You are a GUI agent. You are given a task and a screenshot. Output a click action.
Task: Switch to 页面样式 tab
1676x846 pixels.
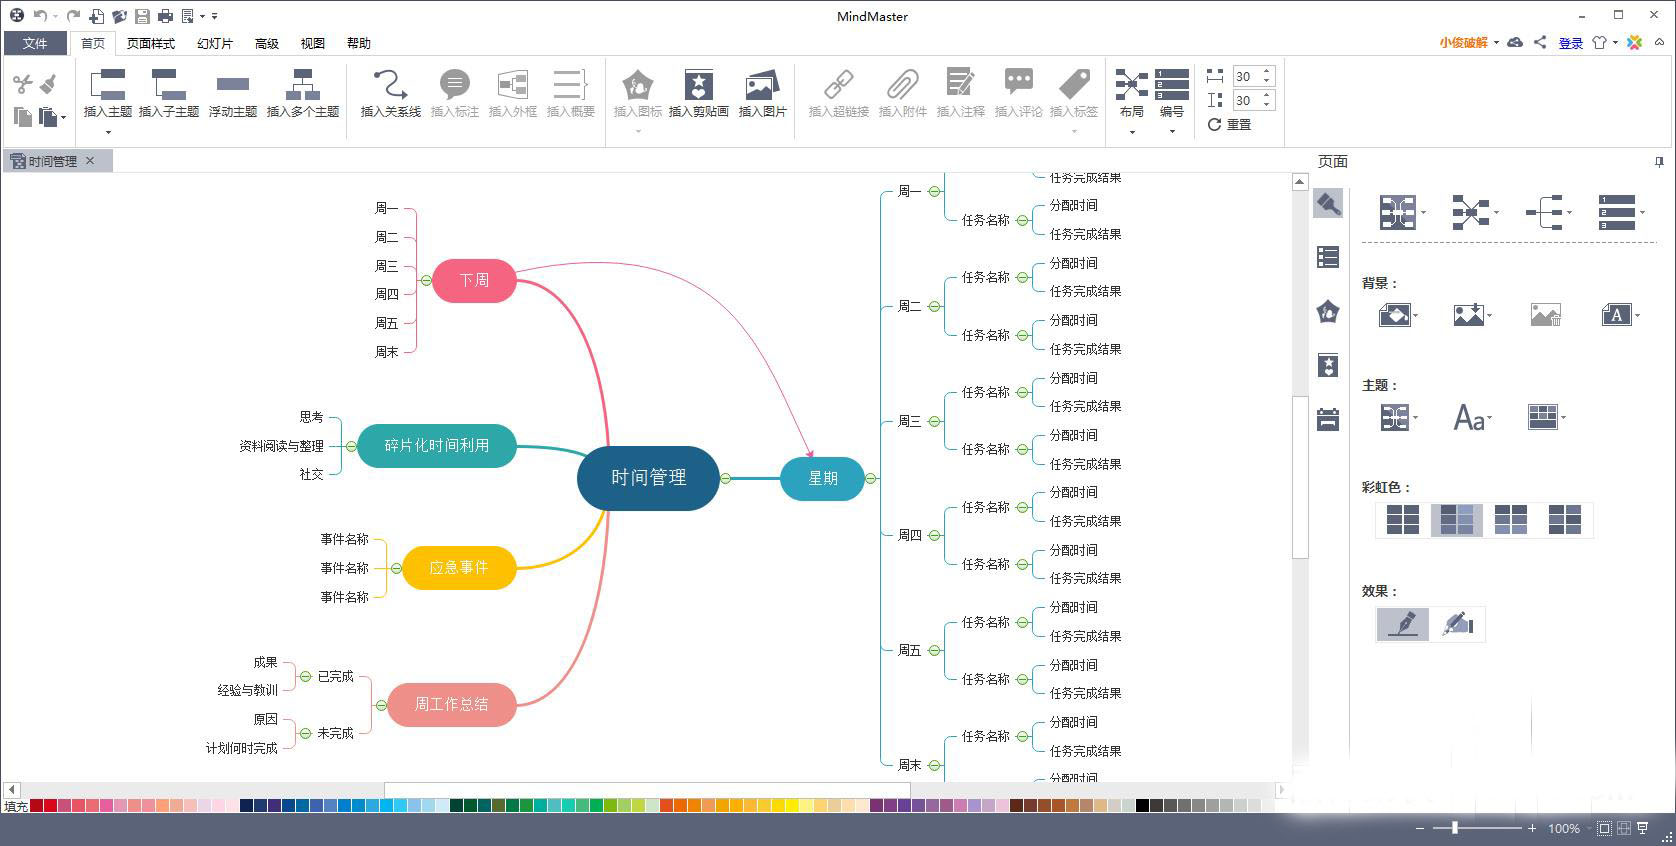tap(151, 43)
